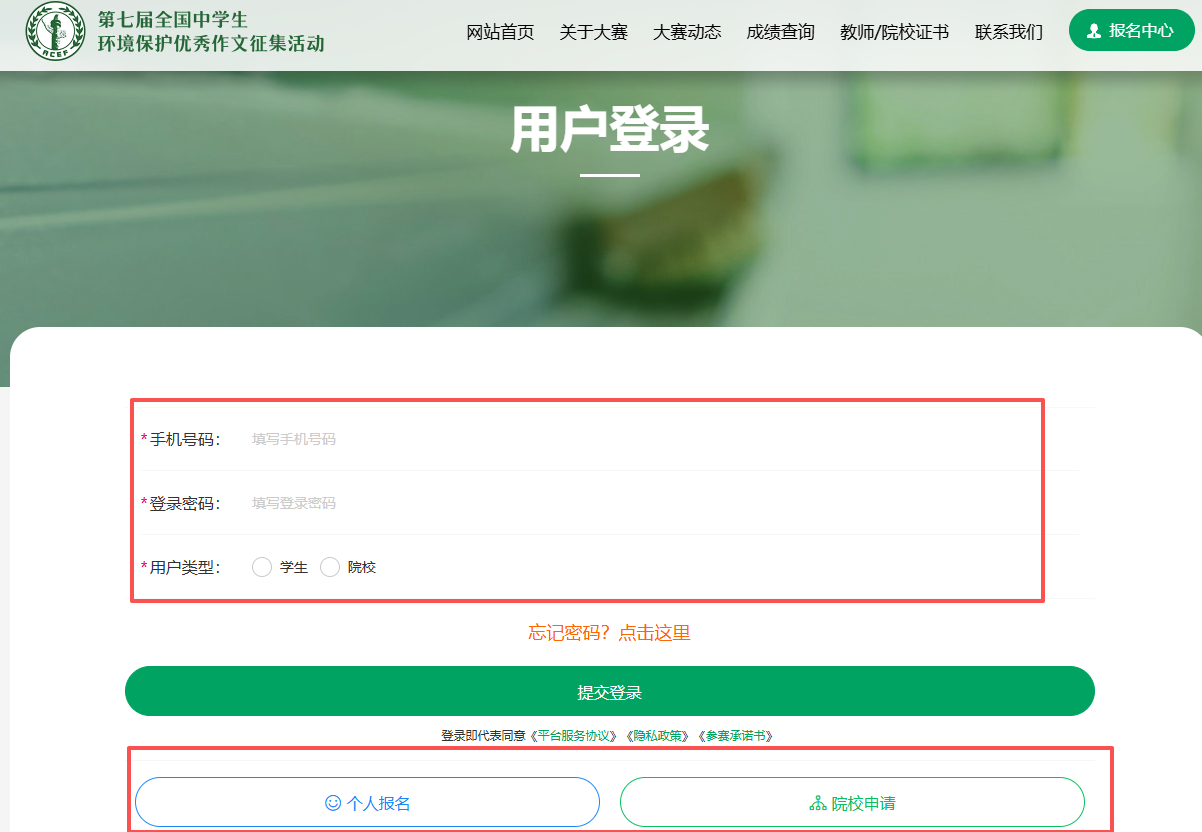The height and width of the screenshot is (832, 1202).
Task: Click the user icon in 报名中心 button
Action: [1094, 31]
